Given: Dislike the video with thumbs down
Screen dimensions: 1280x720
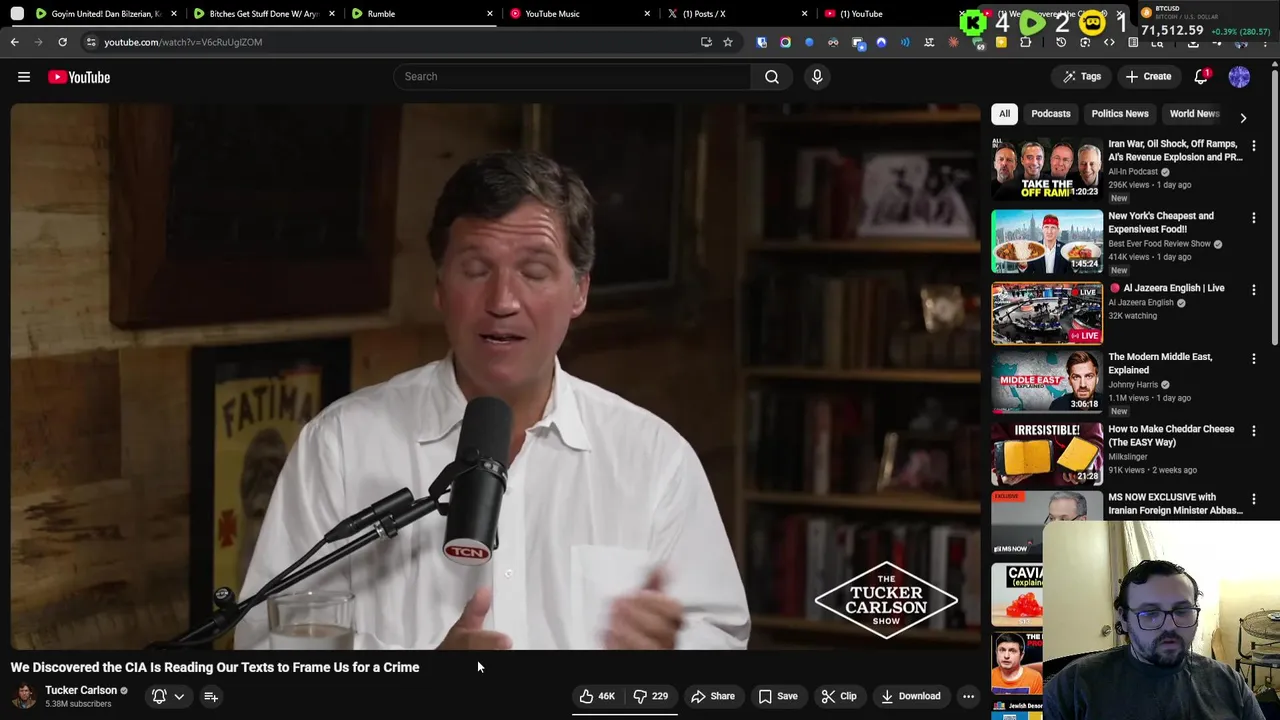Looking at the screenshot, I should pyautogui.click(x=650, y=696).
